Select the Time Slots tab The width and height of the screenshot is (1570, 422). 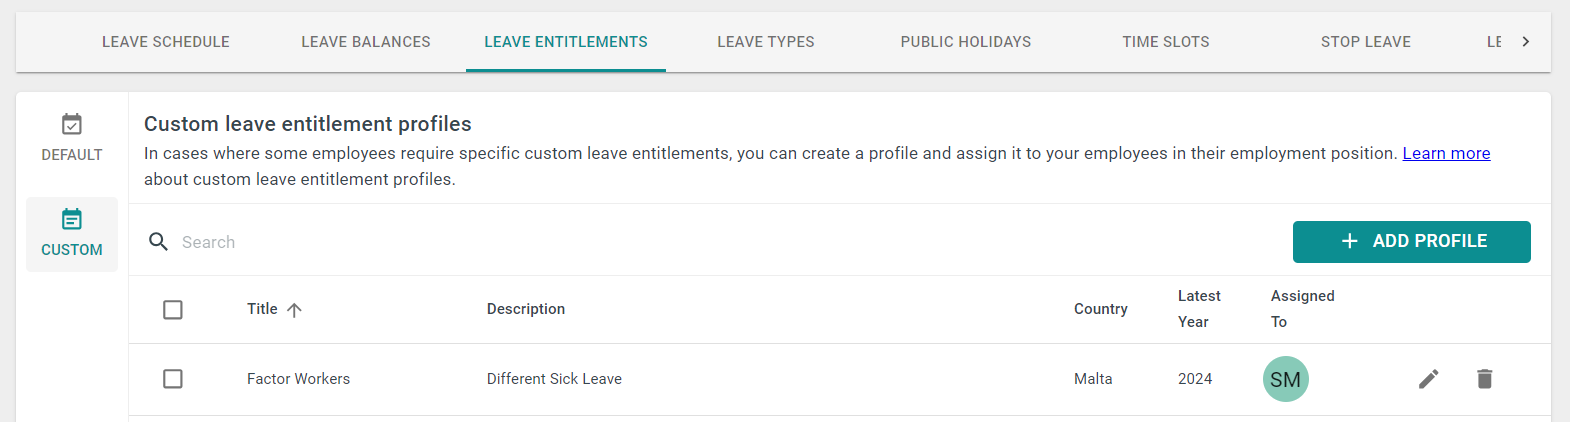click(1166, 42)
